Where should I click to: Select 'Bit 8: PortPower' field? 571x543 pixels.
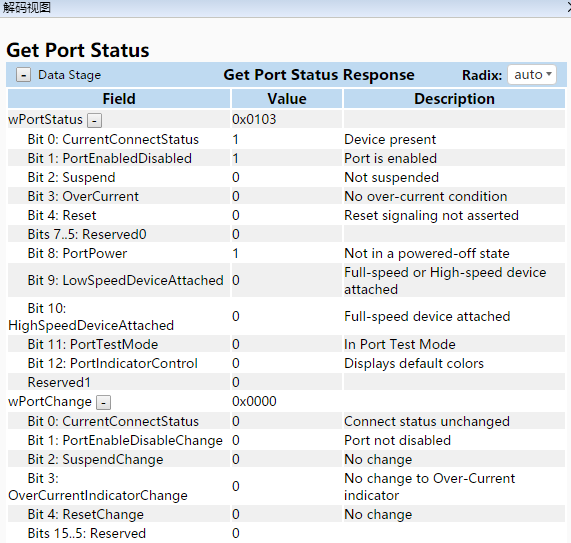pyautogui.click(x=77, y=253)
